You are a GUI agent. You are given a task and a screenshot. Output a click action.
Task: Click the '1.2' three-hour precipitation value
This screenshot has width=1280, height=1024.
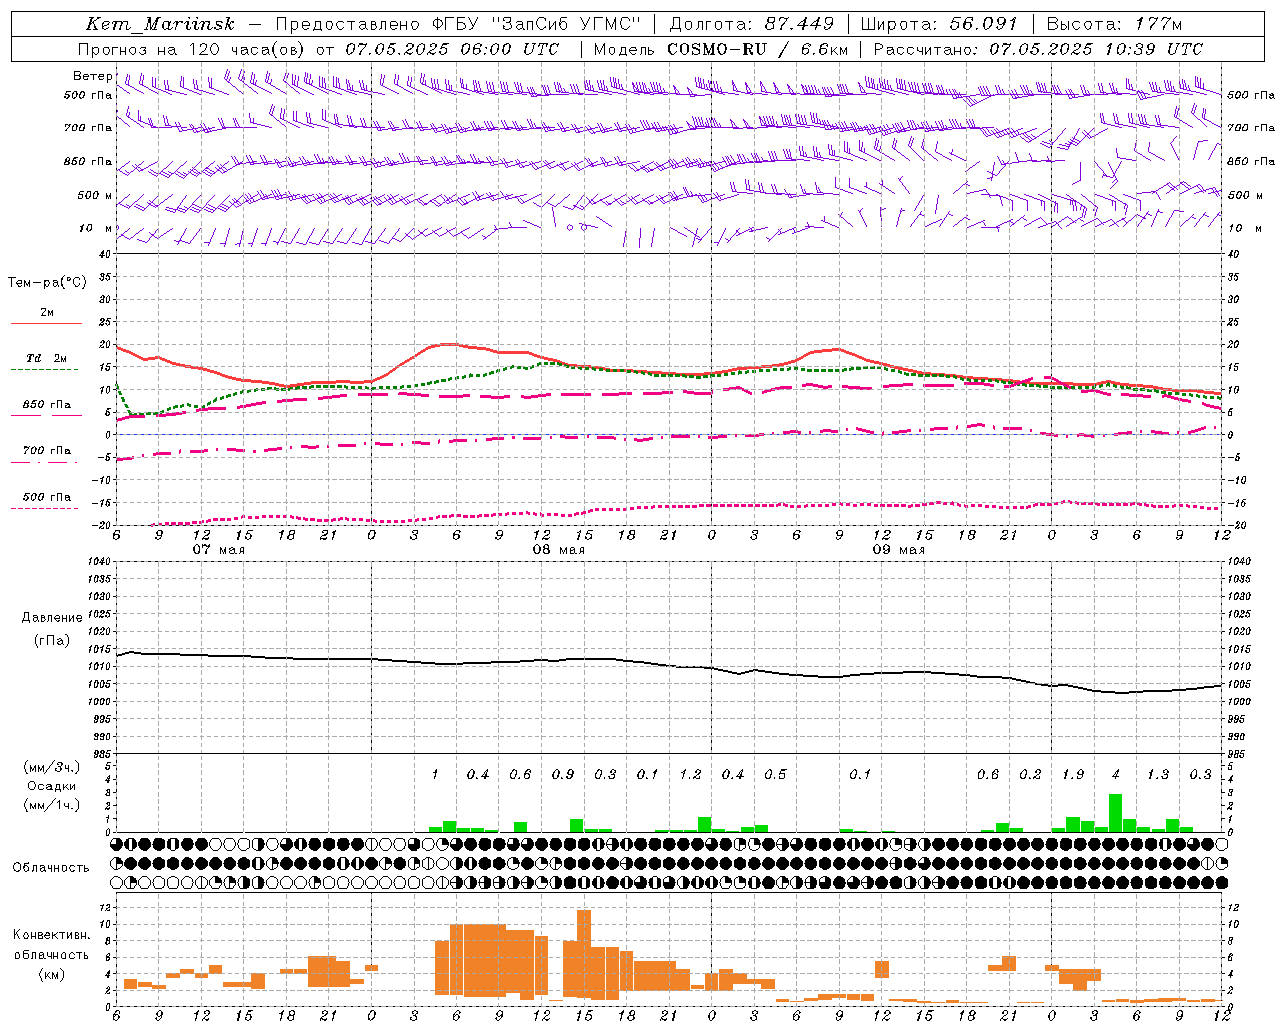coord(690,774)
